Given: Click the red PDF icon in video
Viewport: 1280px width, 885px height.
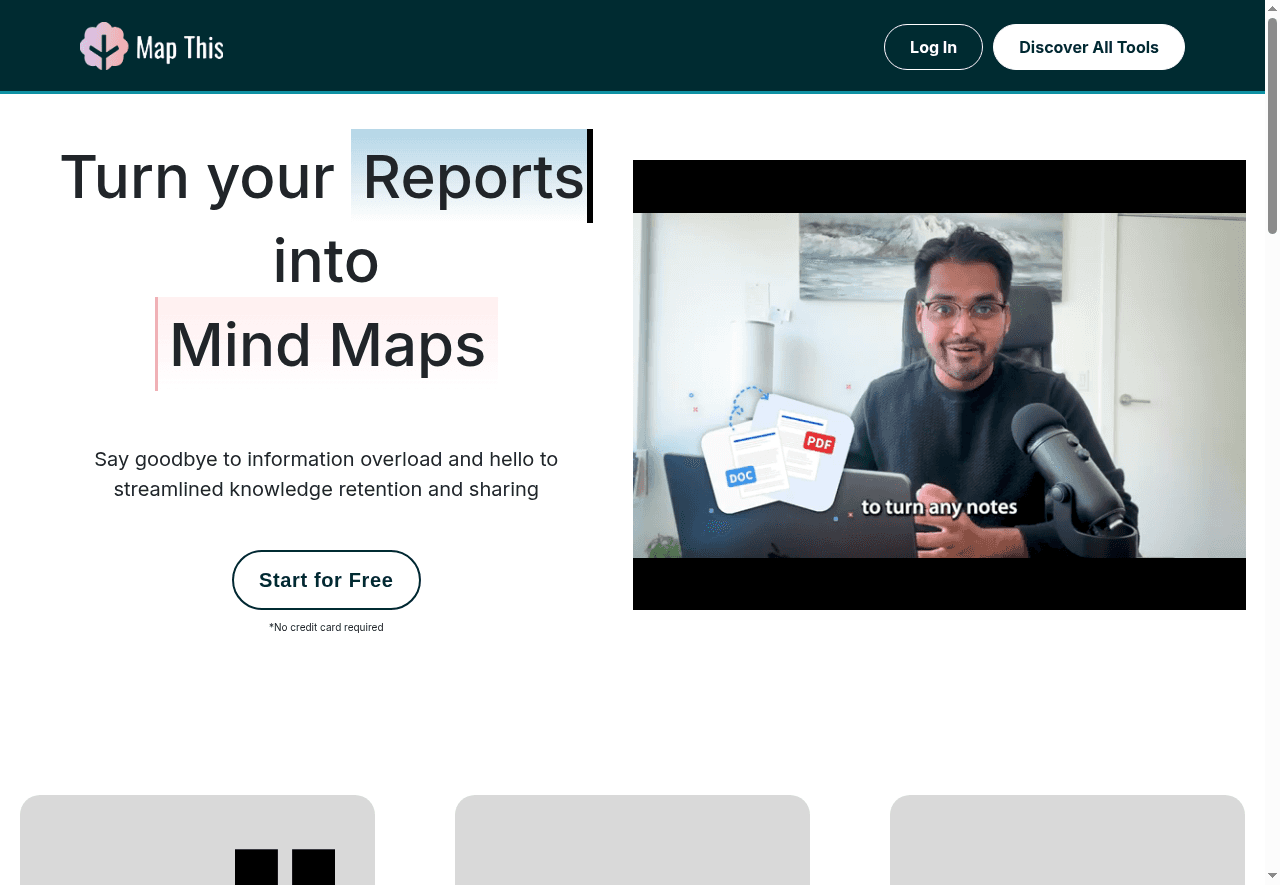Looking at the screenshot, I should coord(819,441).
